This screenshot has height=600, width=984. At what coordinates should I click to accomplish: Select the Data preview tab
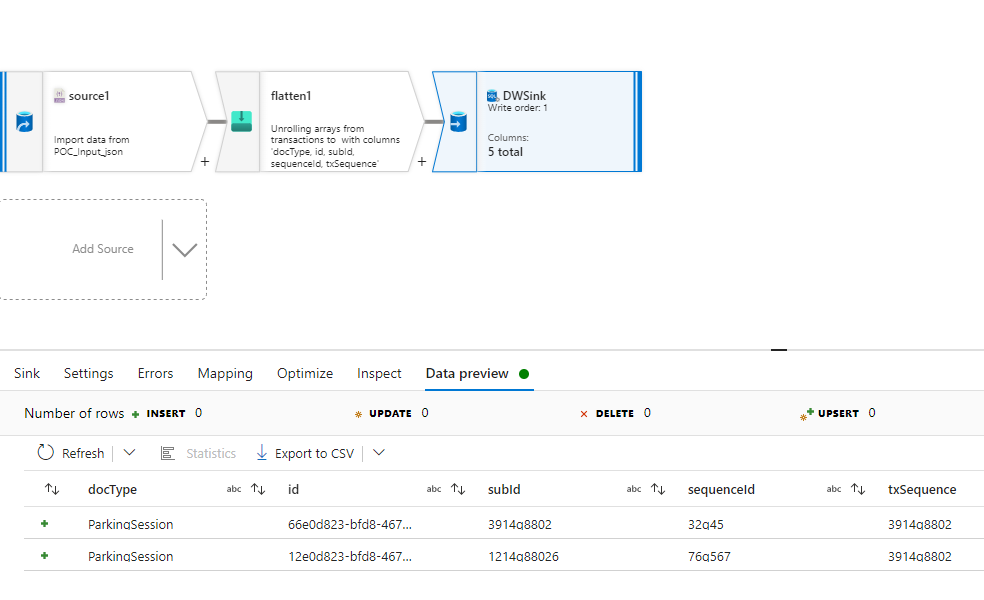(x=467, y=373)
